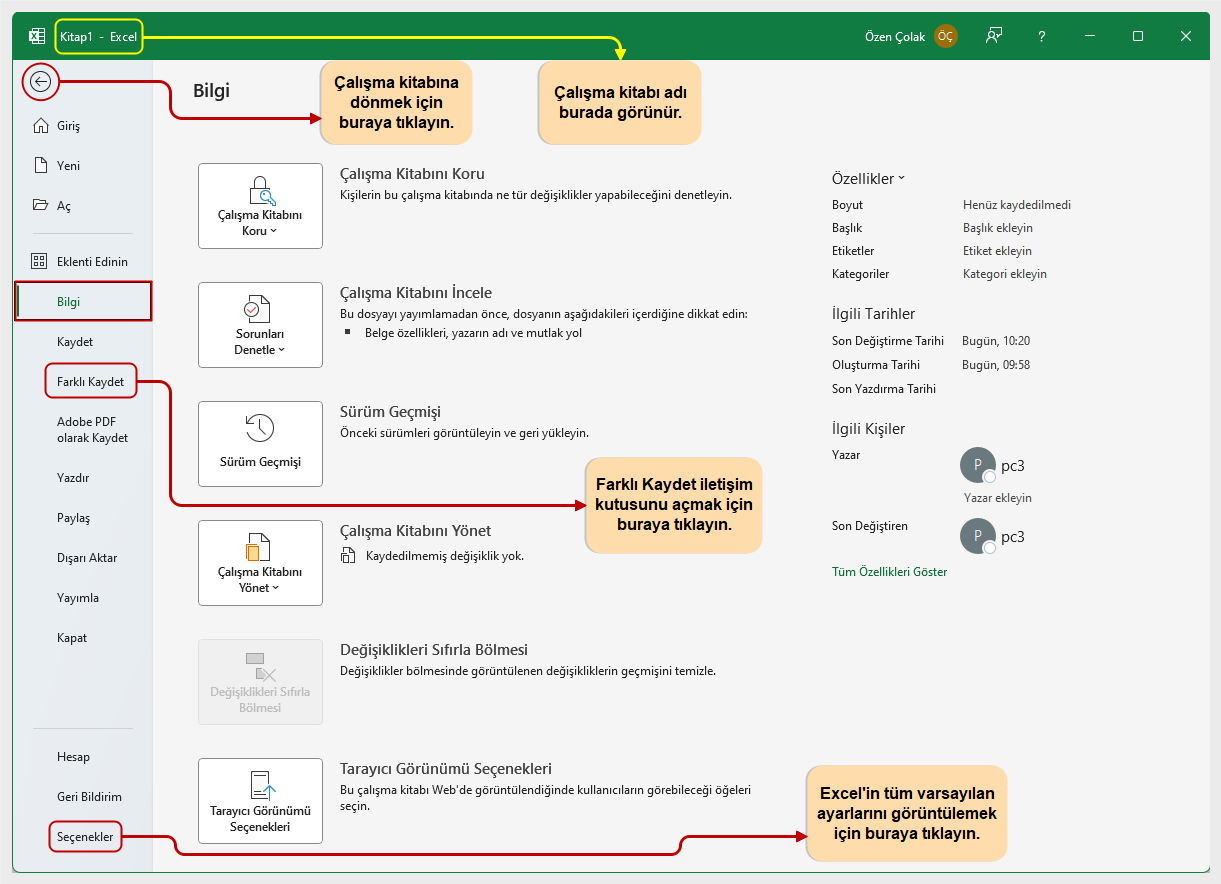This screenshot has height=884, width=1221.
Task: Click the back arrow to return to workbook
Action: point(40,82)
